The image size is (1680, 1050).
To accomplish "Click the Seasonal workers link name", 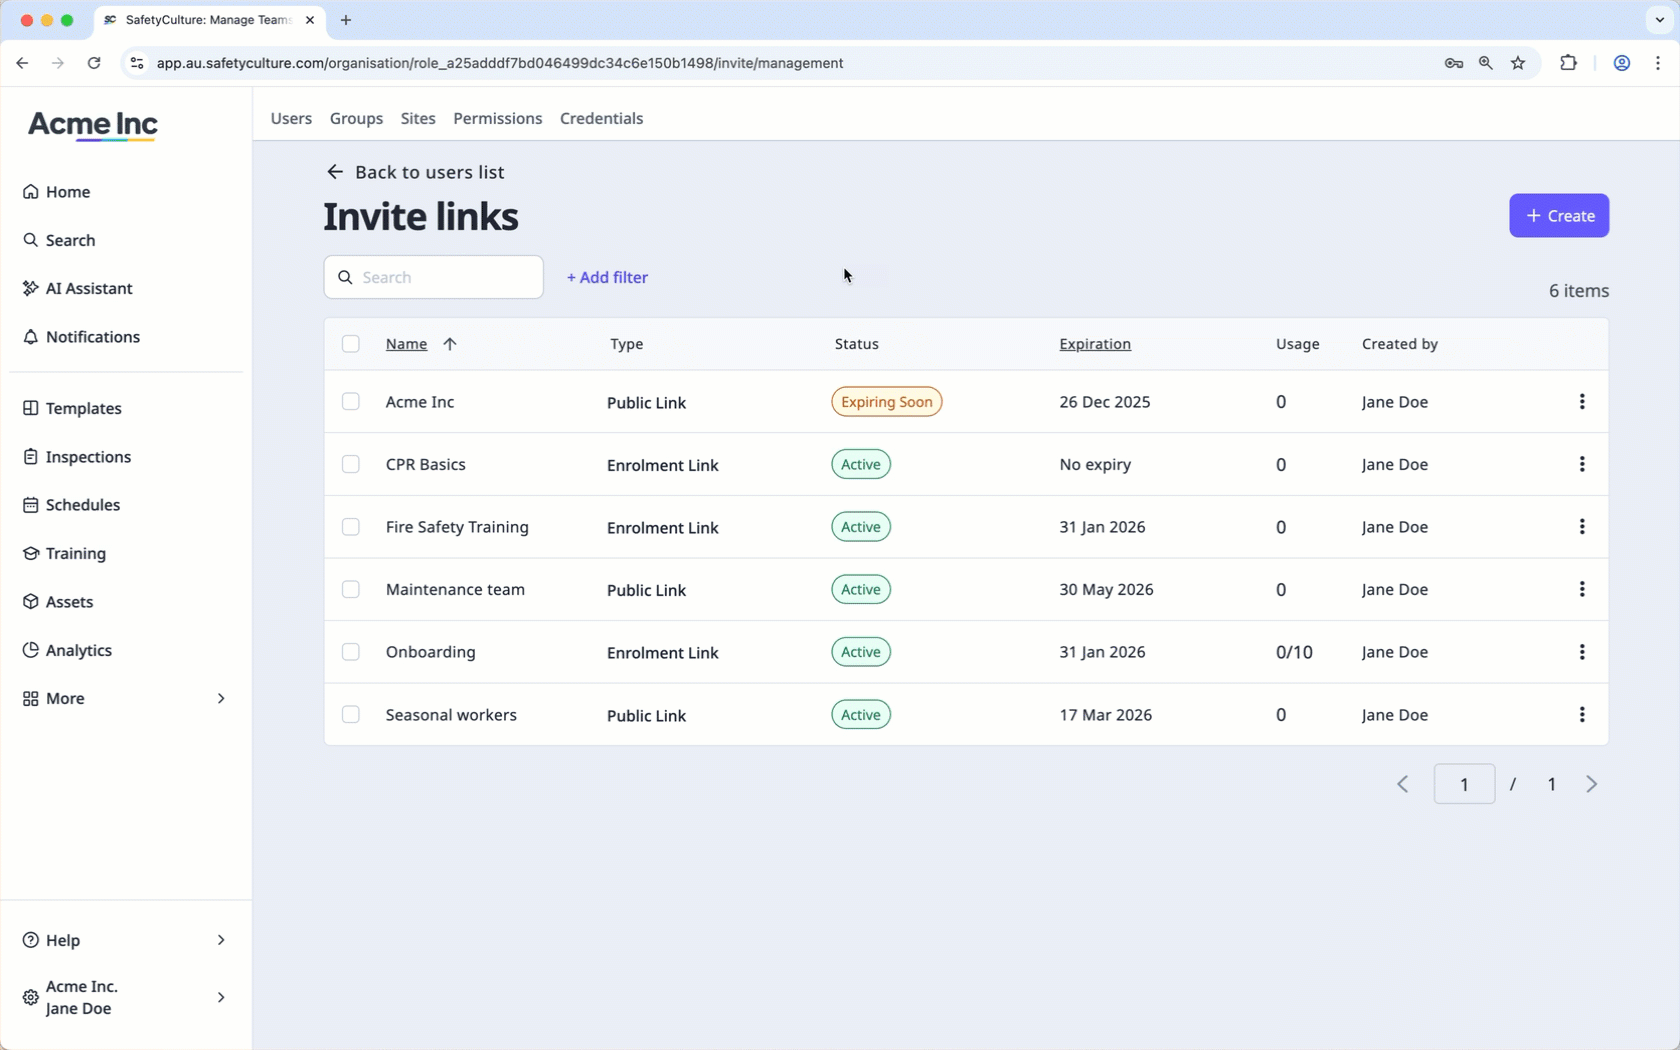I will tap(451, 715).
